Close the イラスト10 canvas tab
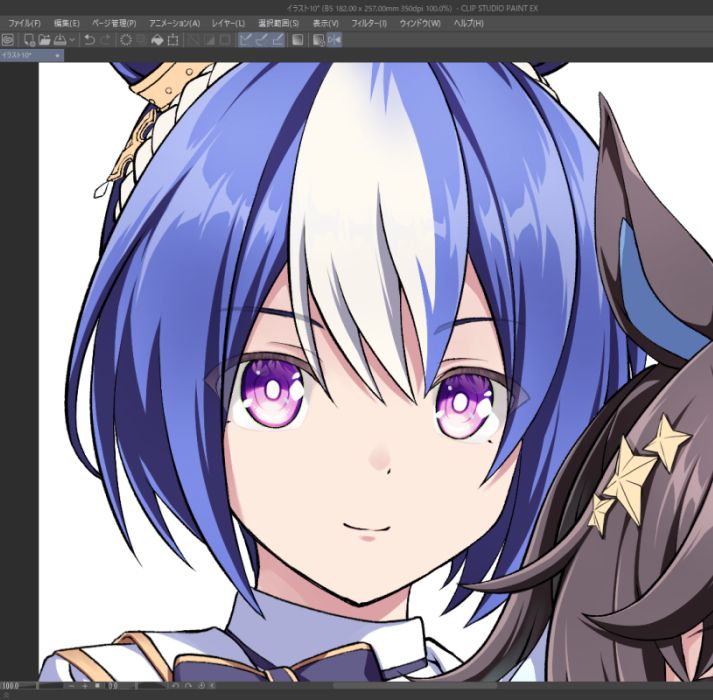Image resolution: width=713 pixels, height=700 pixels. click(57, 55)
